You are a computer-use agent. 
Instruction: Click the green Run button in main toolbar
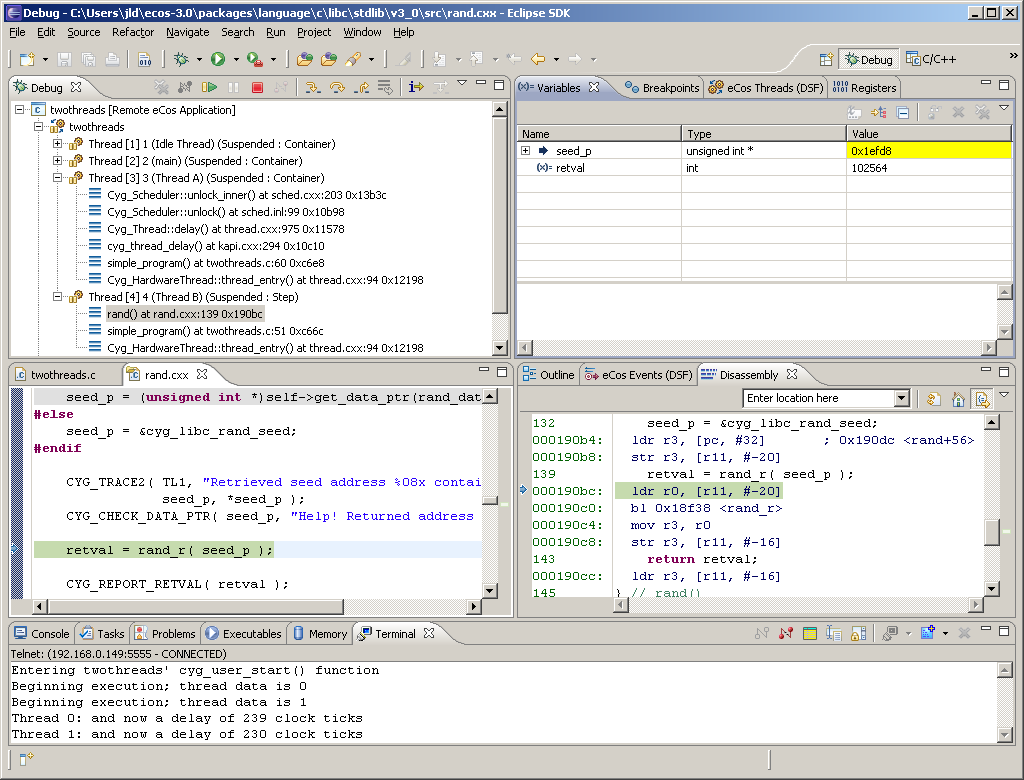point(218,59)
